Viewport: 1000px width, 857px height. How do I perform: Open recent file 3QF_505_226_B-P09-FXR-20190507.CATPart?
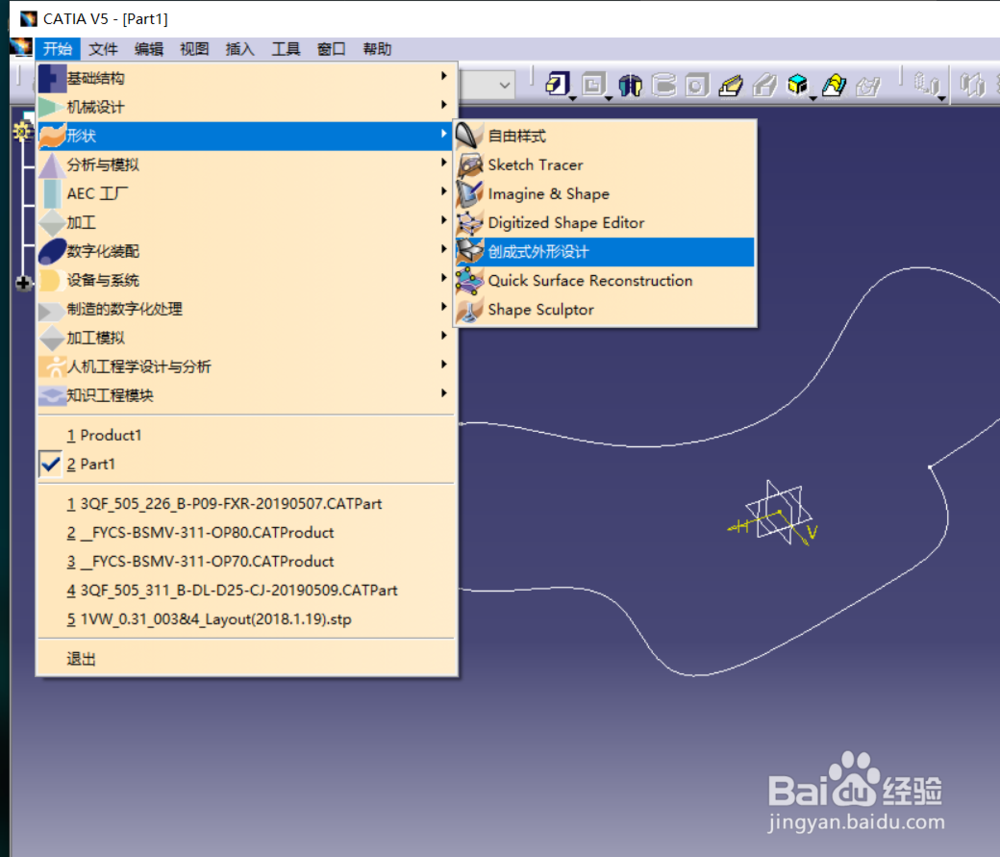(245, 504)
